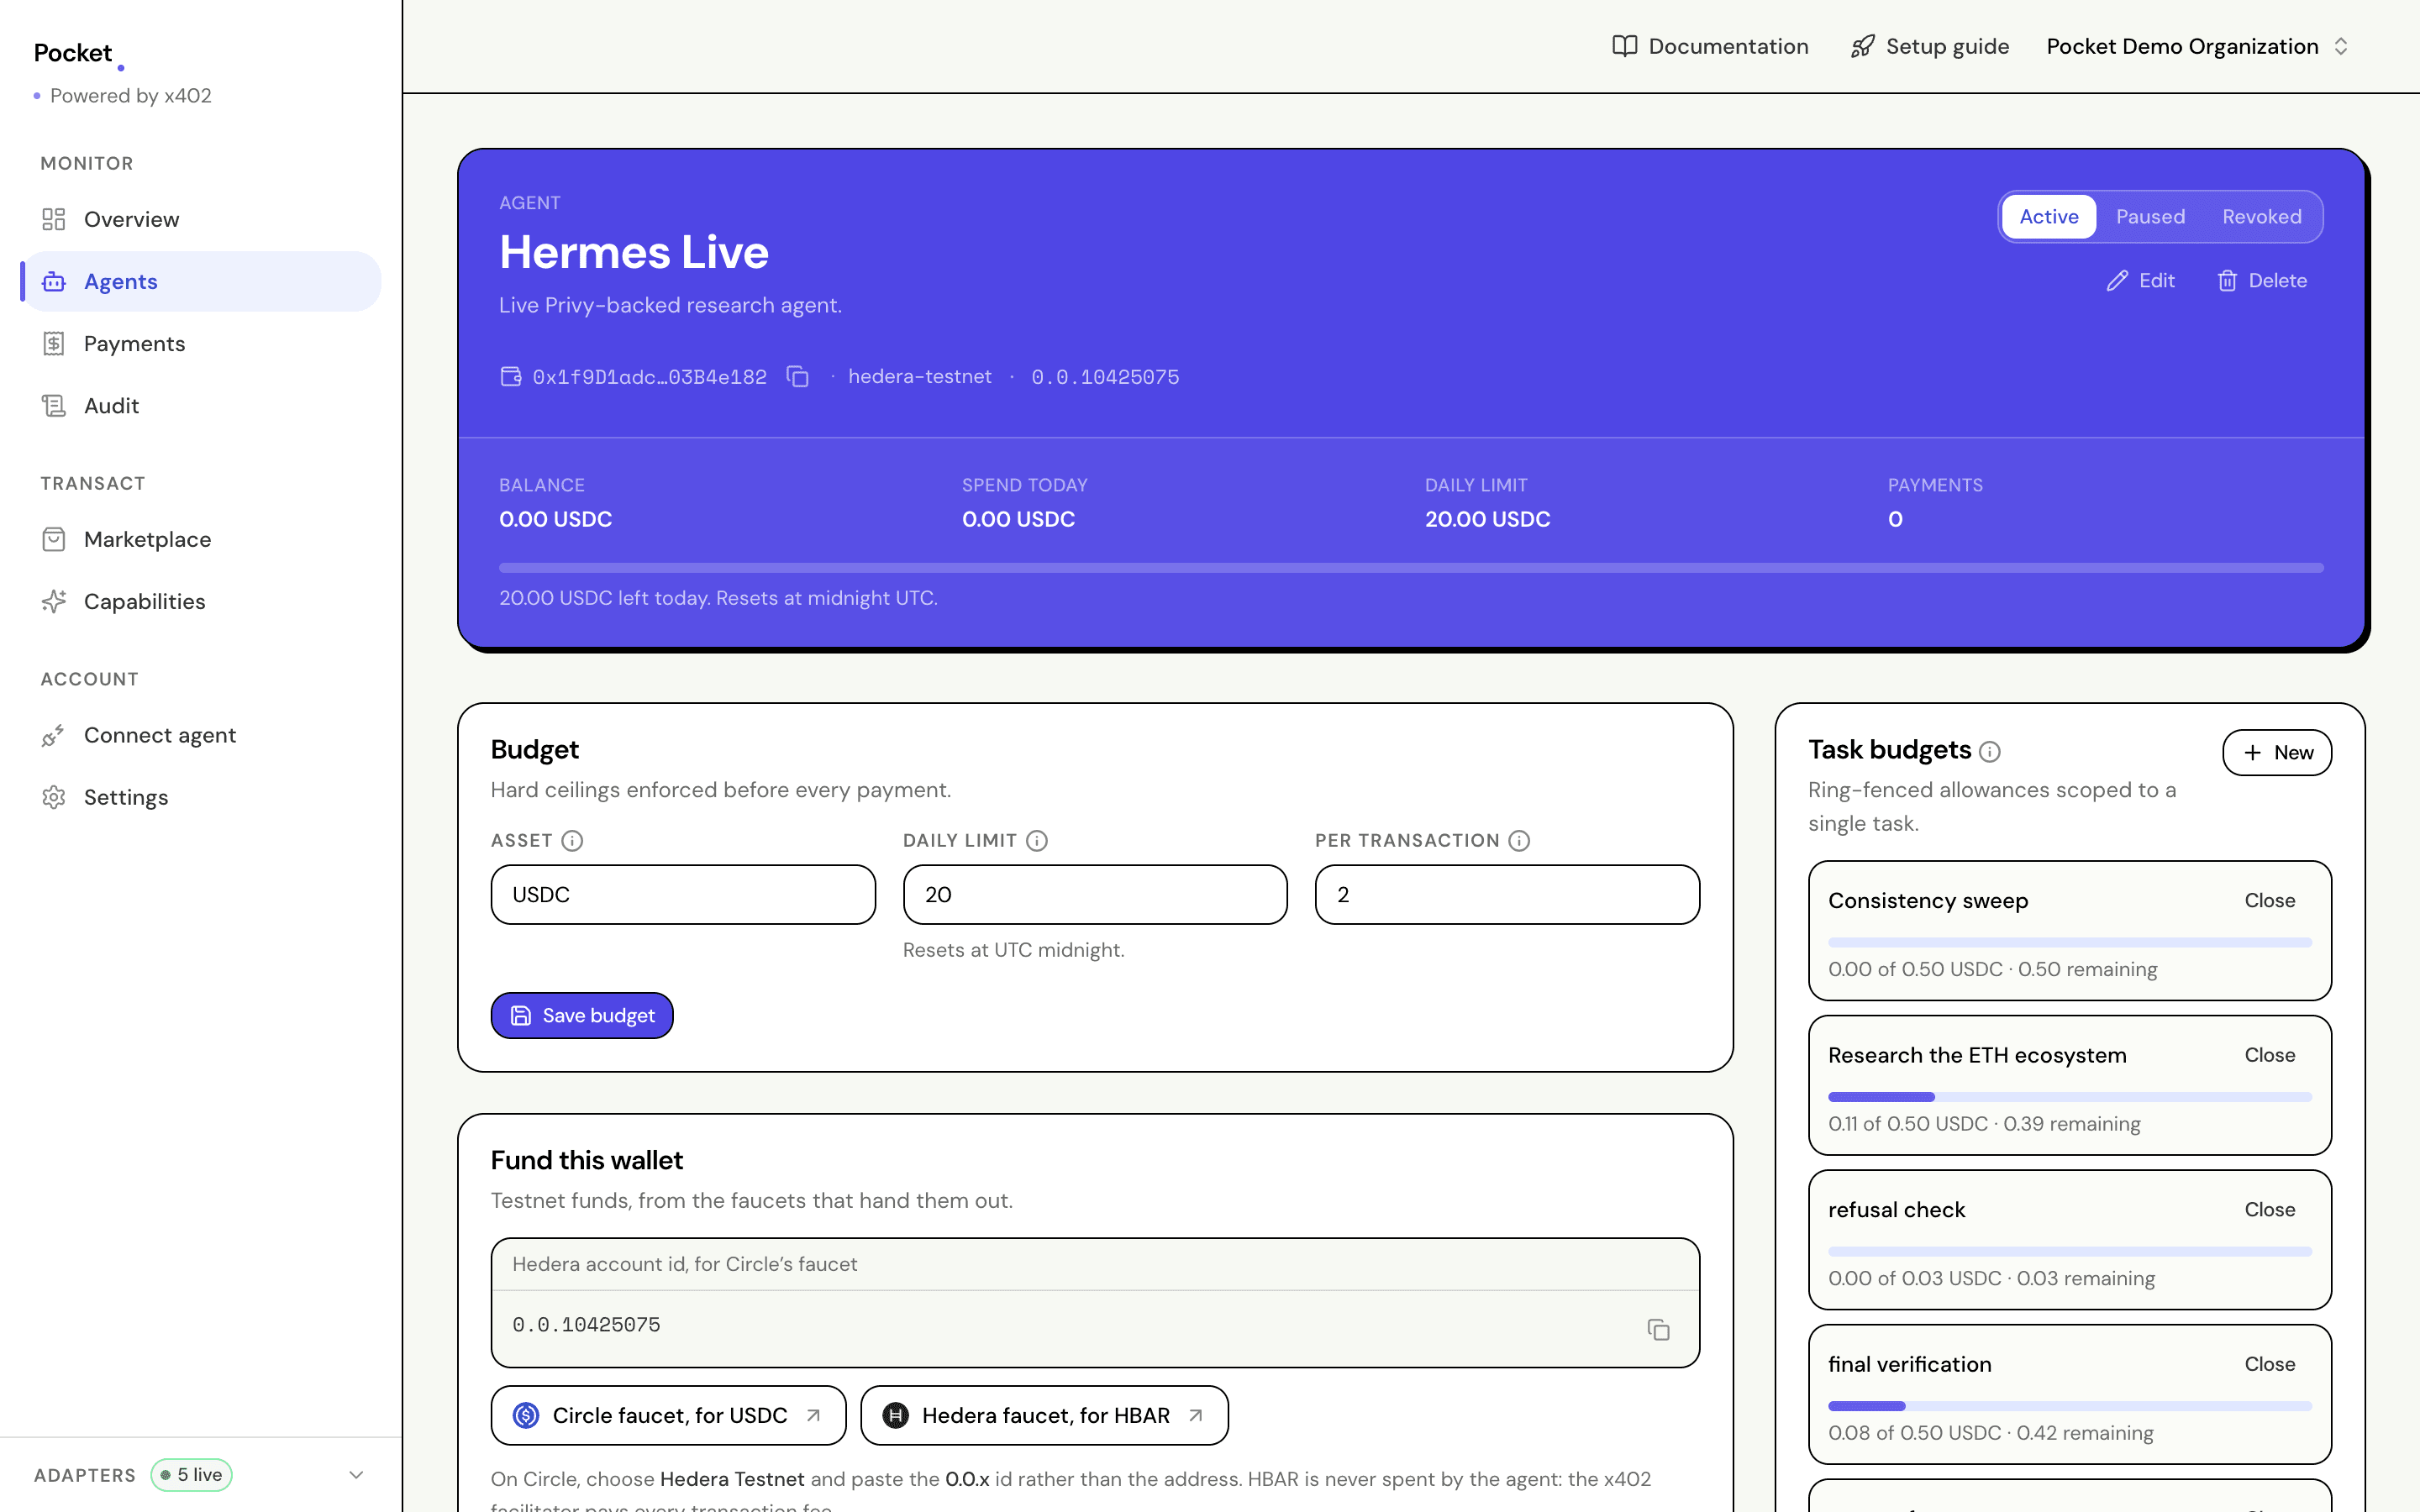The image size is (2420, 1512).
Task: Click the Capabilities sparkle icon in sidebar
Action: tap(54, 601)
